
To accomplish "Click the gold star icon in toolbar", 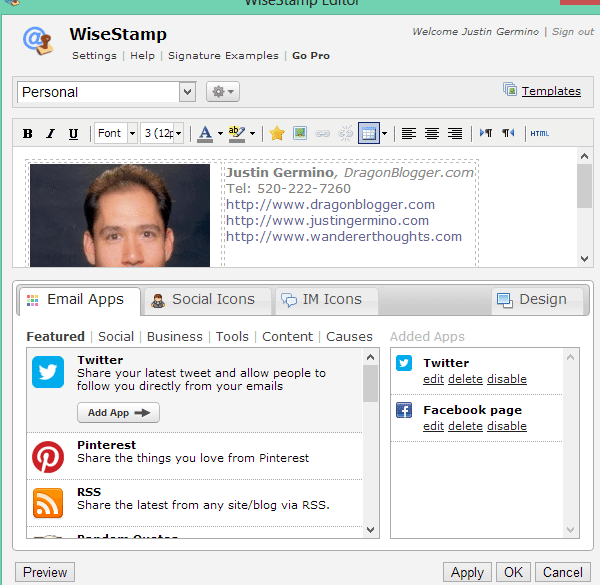I will pyautogui.click(x=277, y=134).
